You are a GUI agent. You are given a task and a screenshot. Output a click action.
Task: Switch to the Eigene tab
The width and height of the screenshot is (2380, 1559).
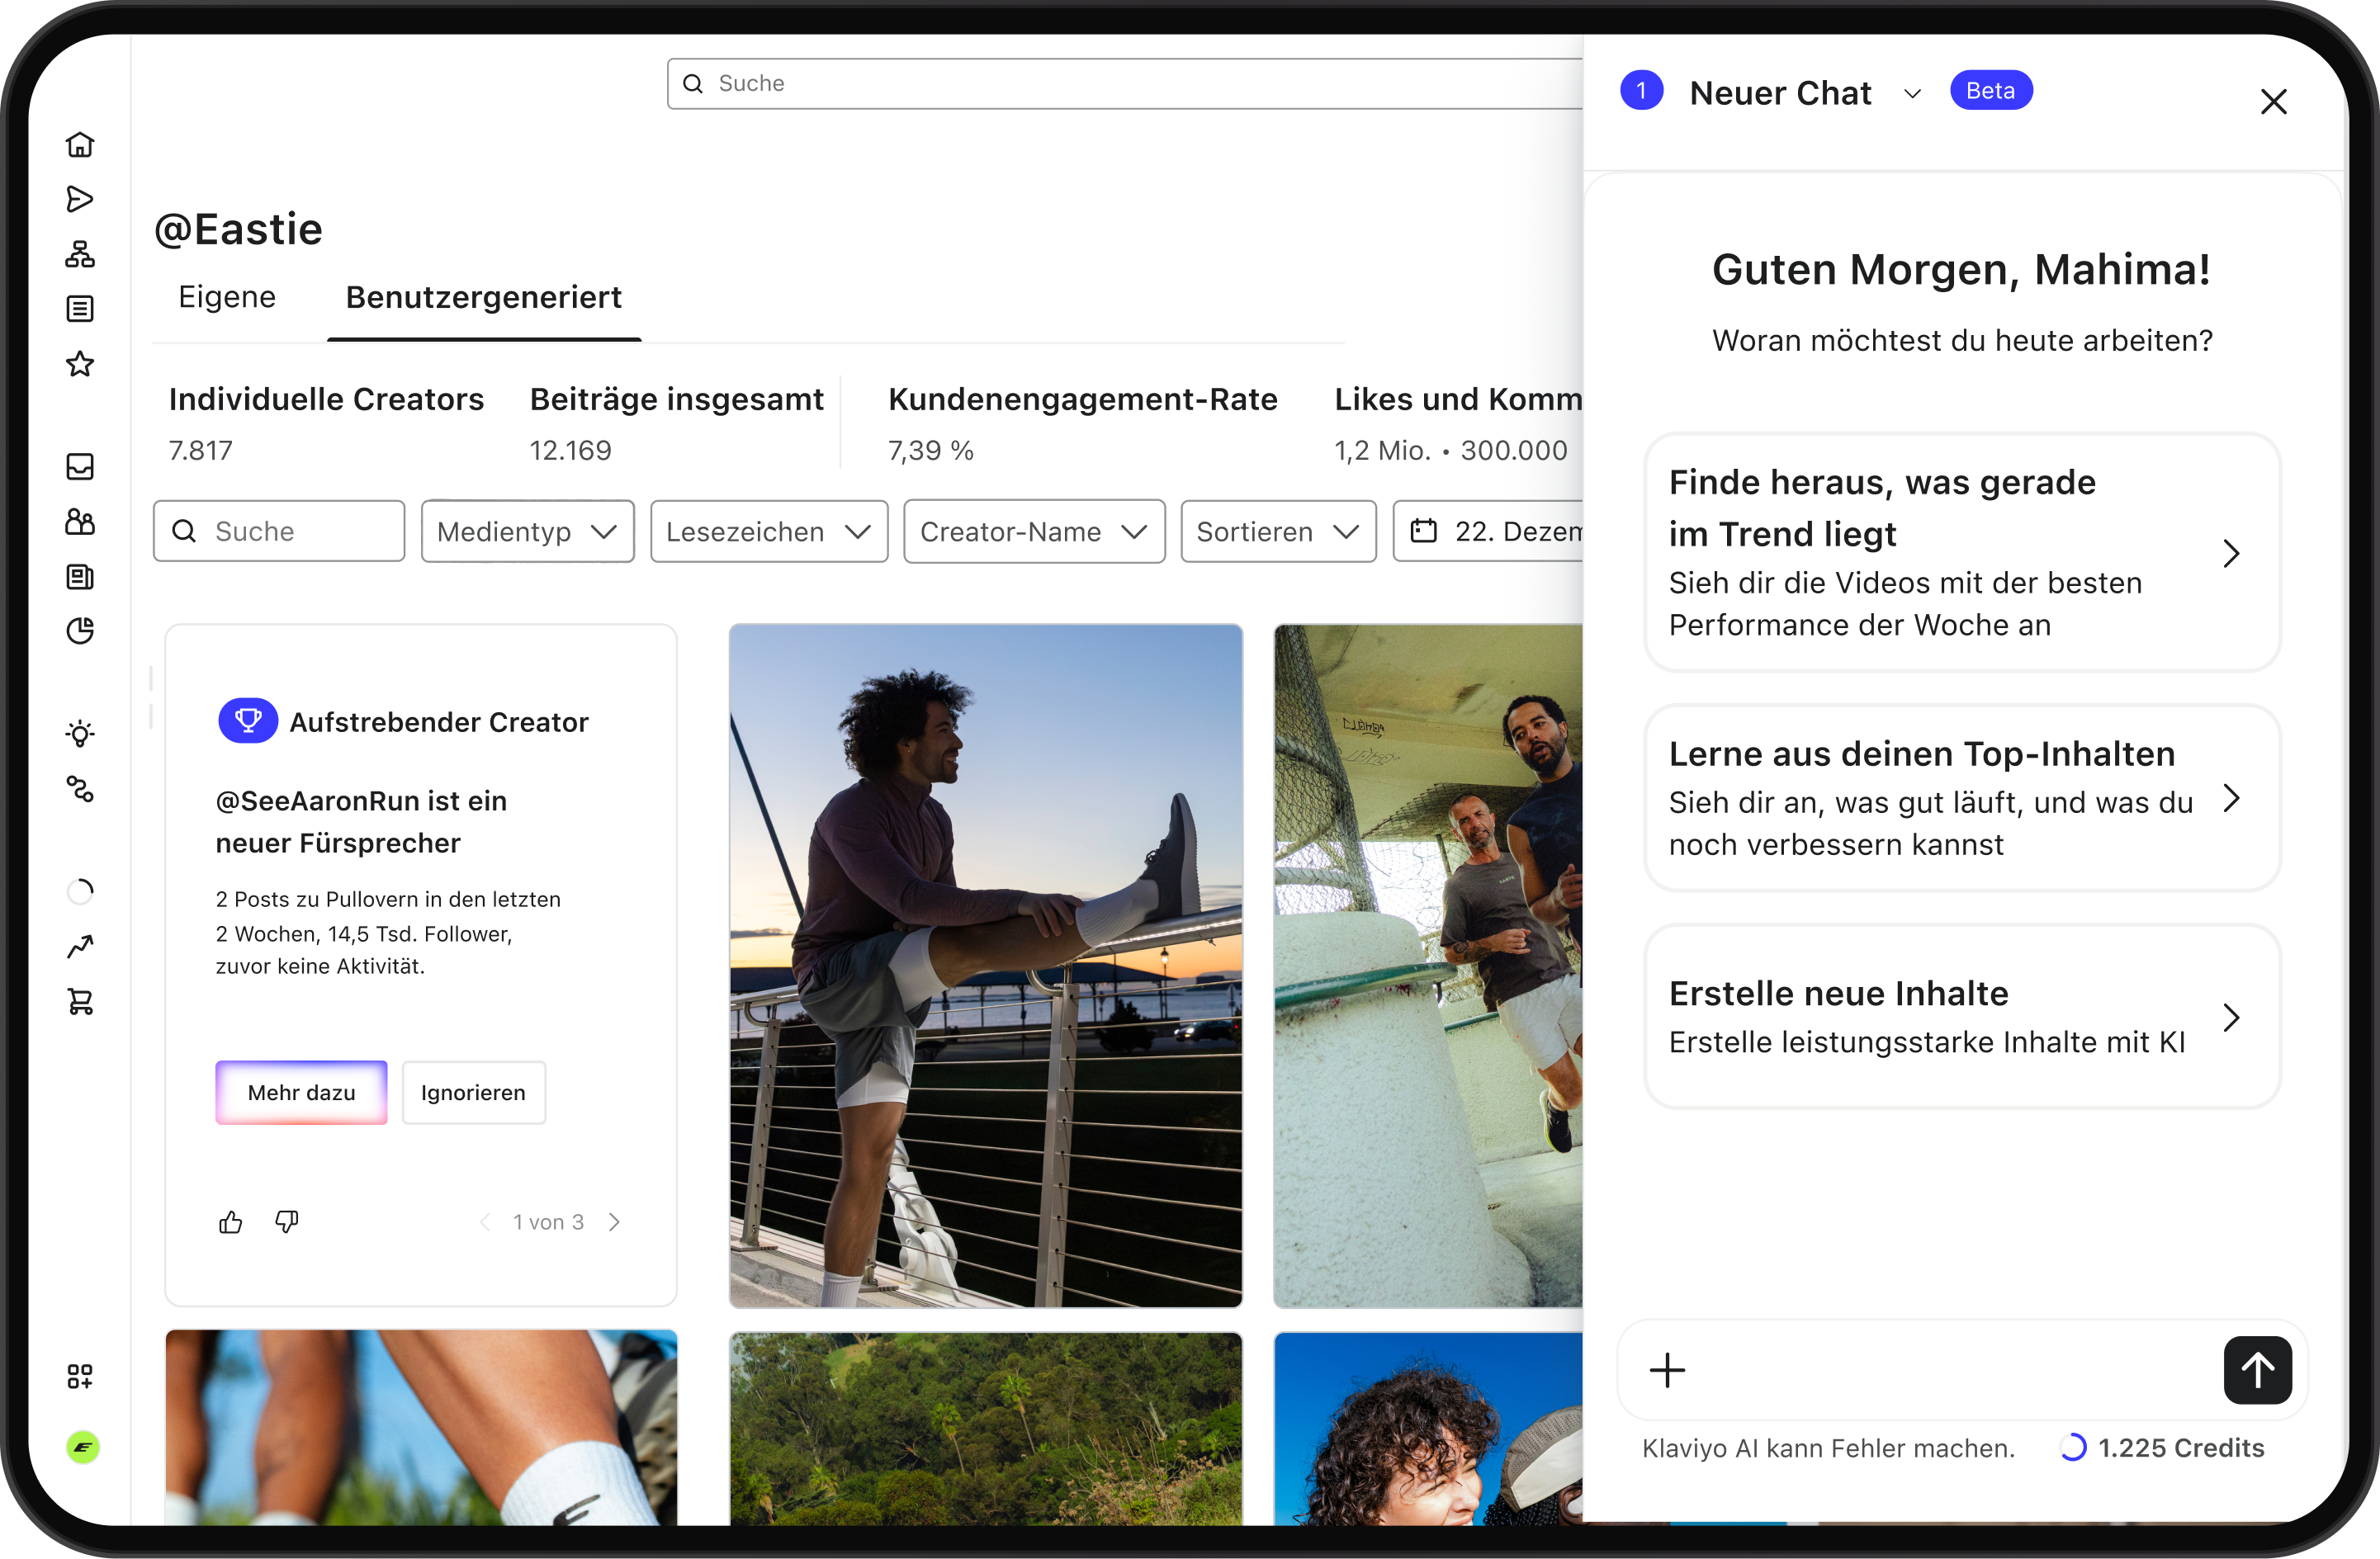(227, 297)
